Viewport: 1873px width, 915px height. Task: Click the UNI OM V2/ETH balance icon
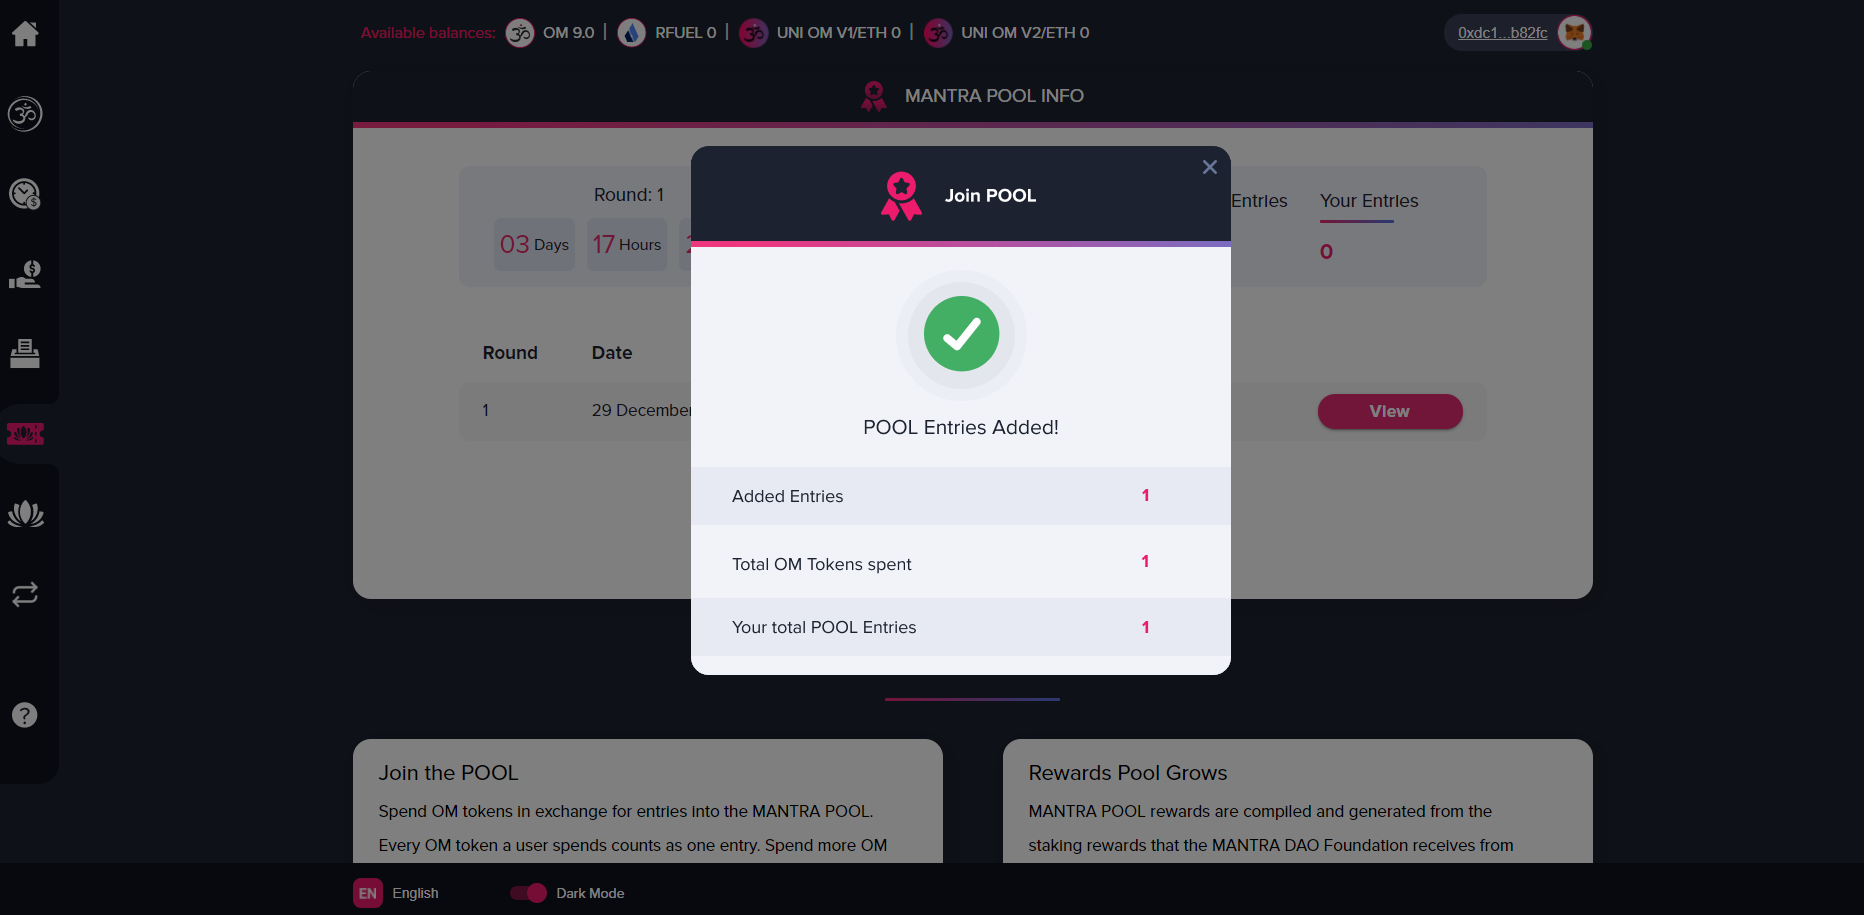(938, 33)
